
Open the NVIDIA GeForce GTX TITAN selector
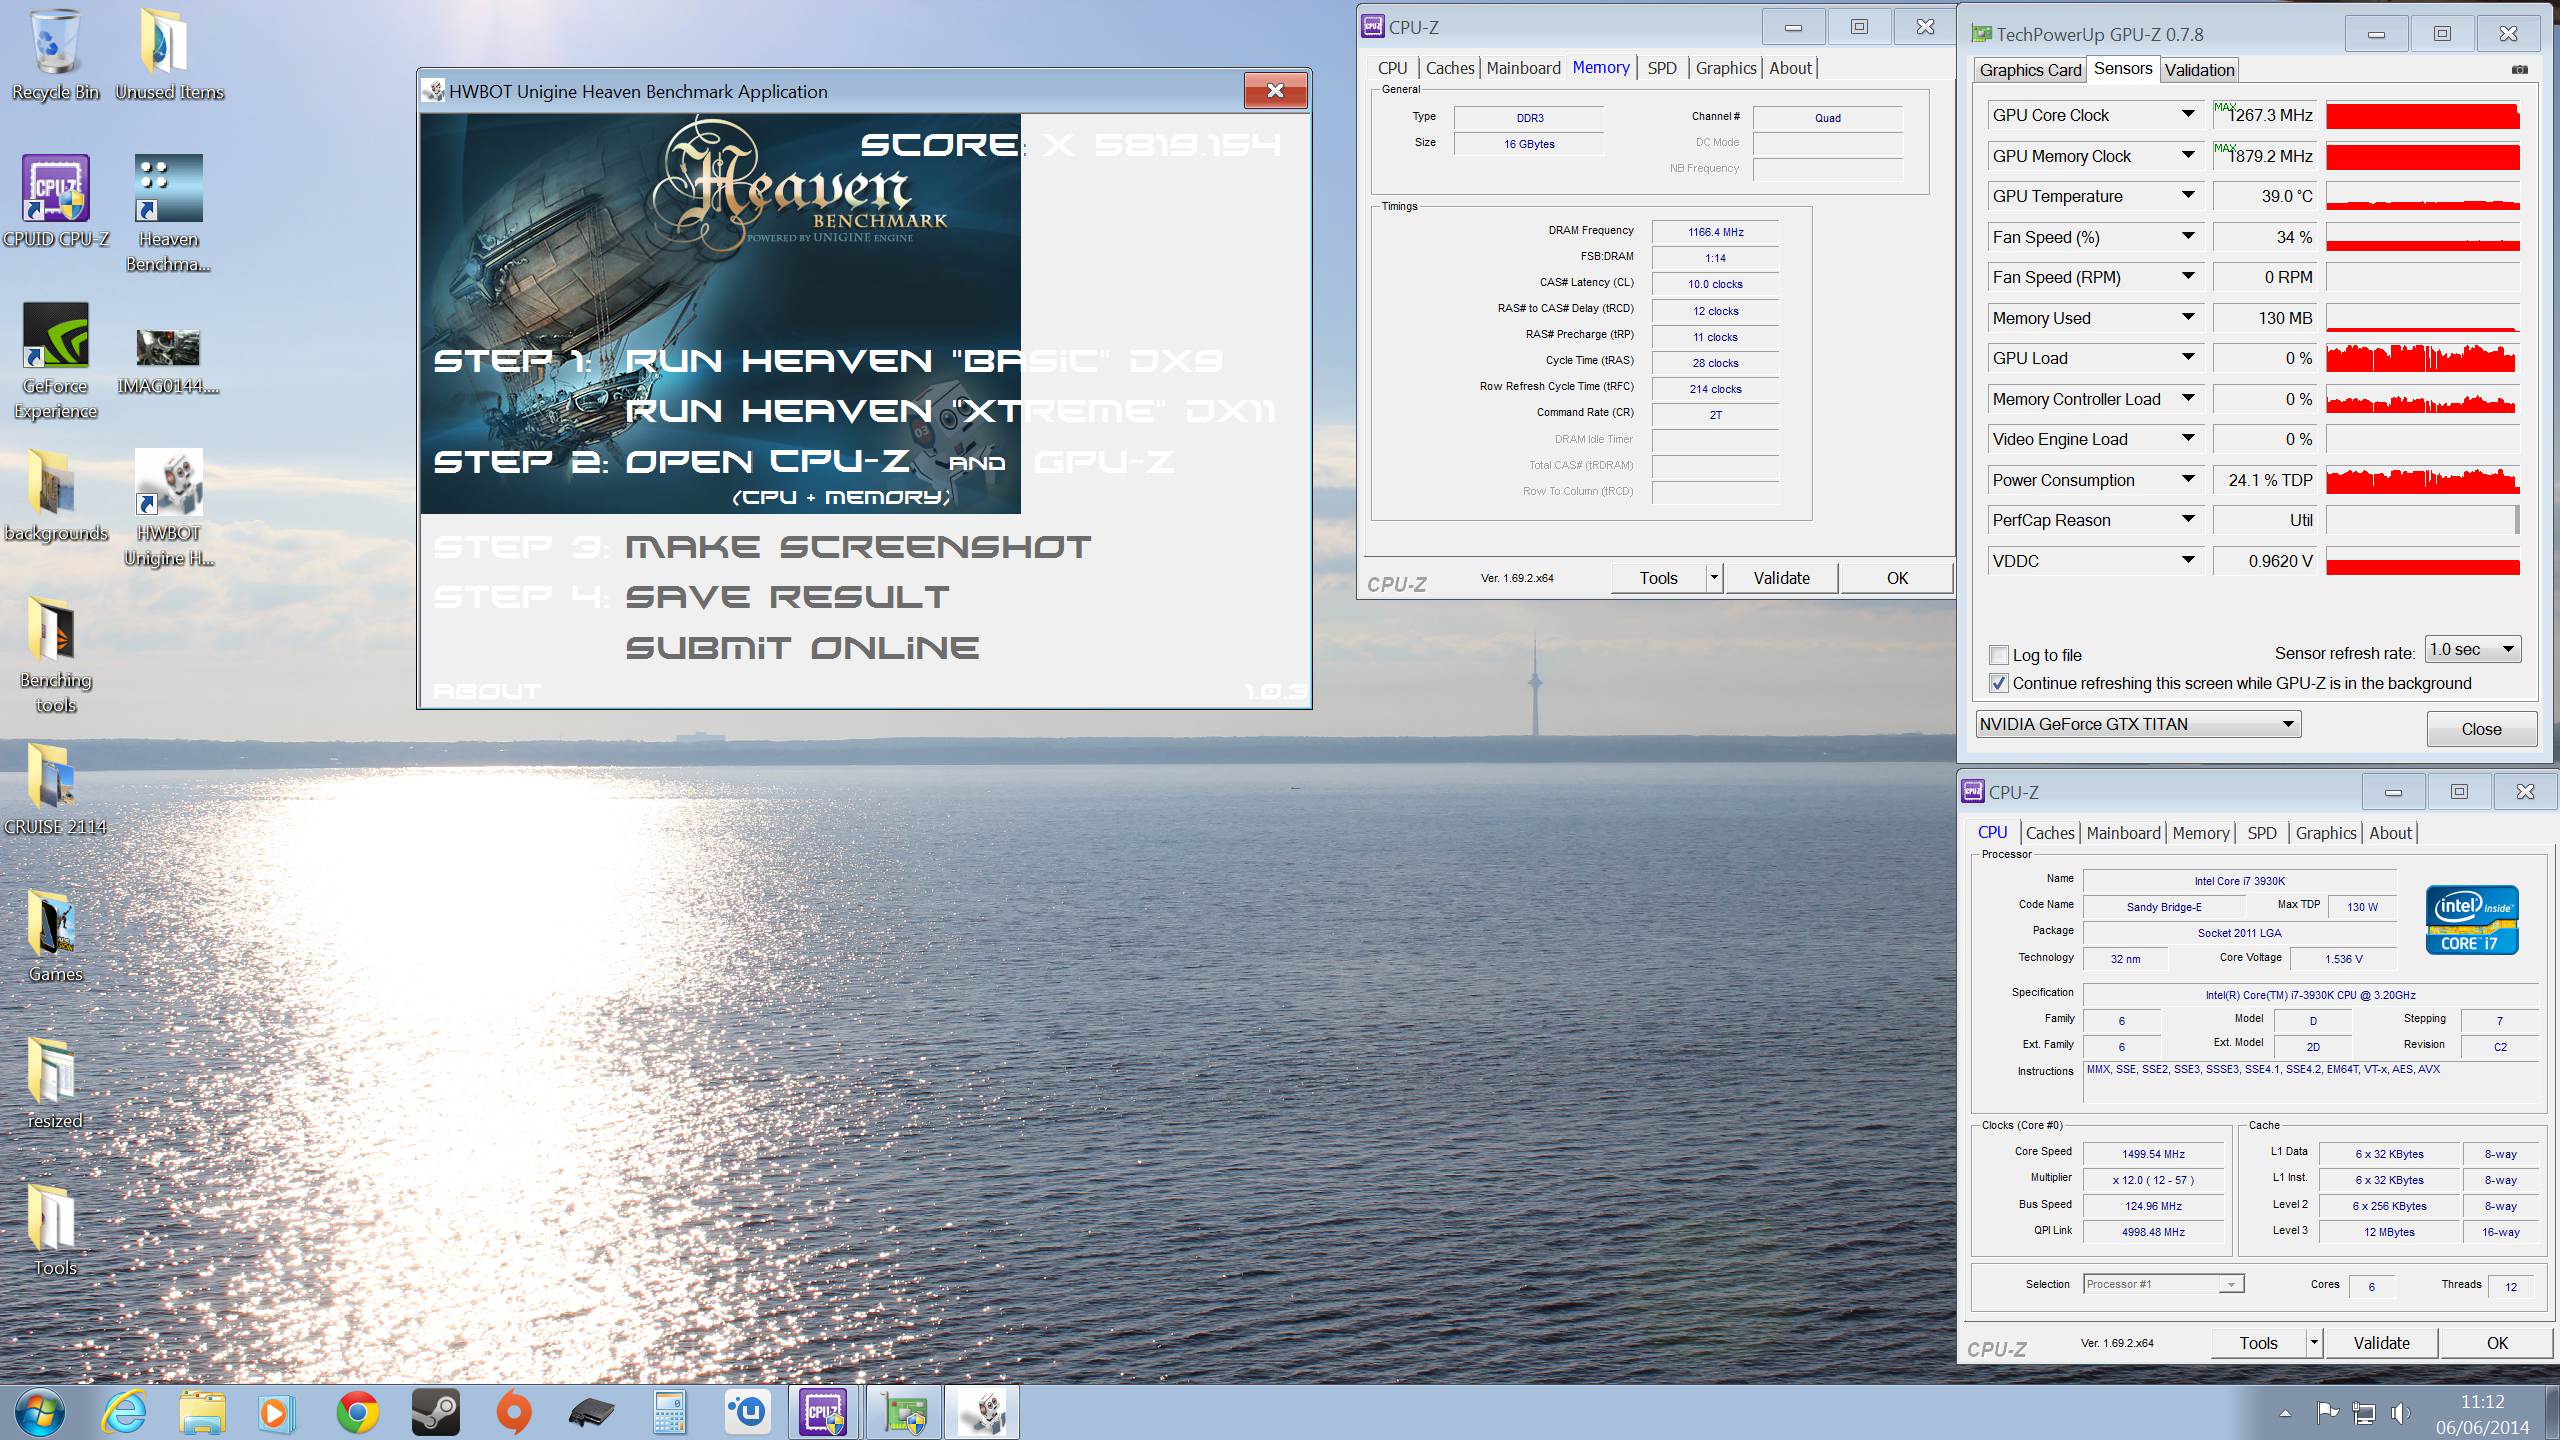tap(2138, 724)
